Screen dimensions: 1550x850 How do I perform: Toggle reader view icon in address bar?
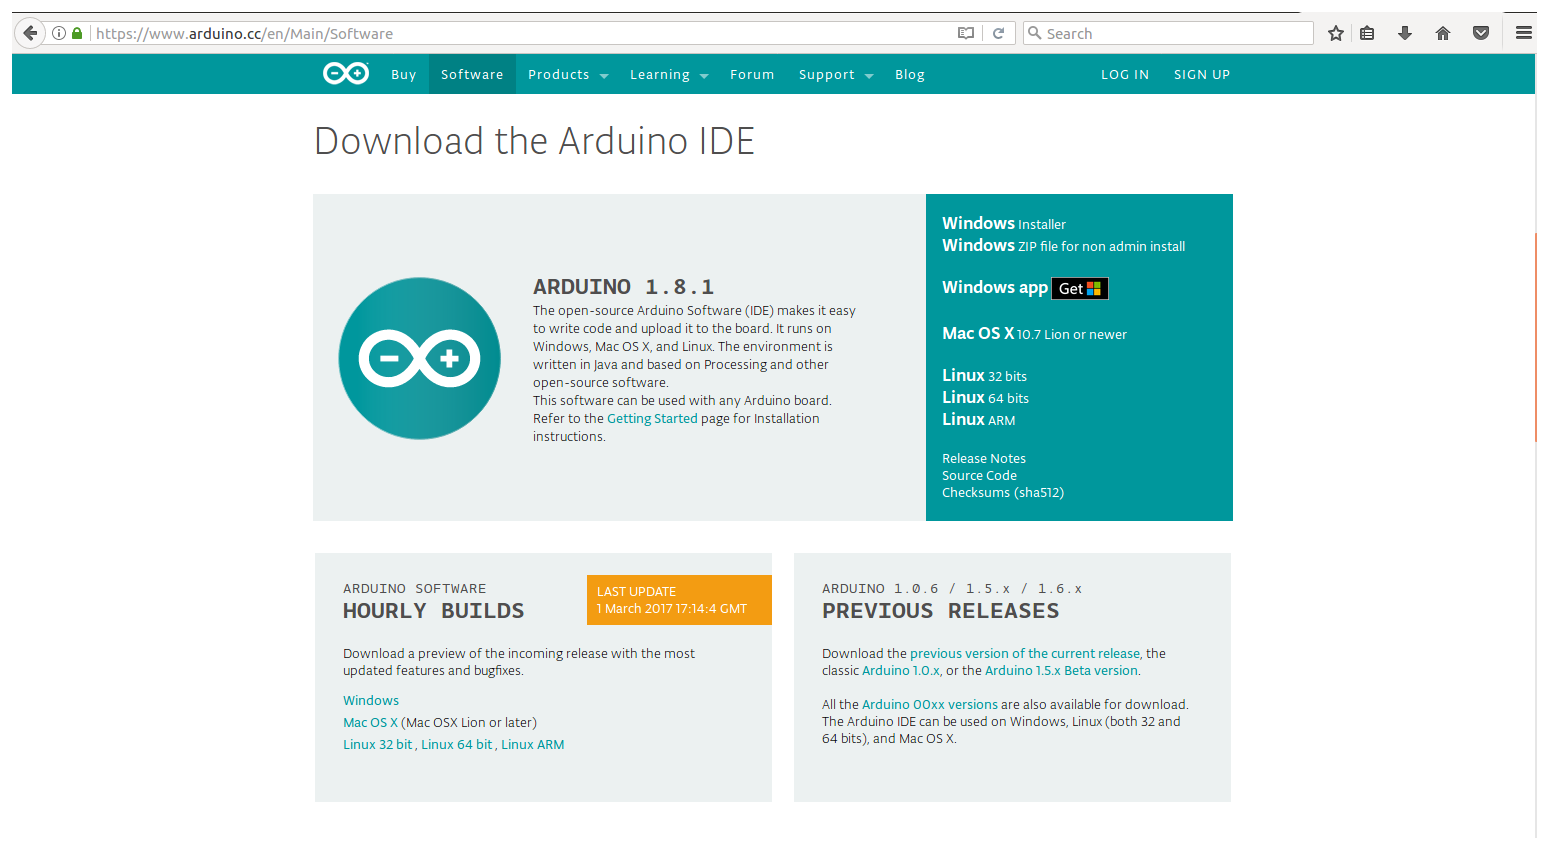tap(966, 33)
